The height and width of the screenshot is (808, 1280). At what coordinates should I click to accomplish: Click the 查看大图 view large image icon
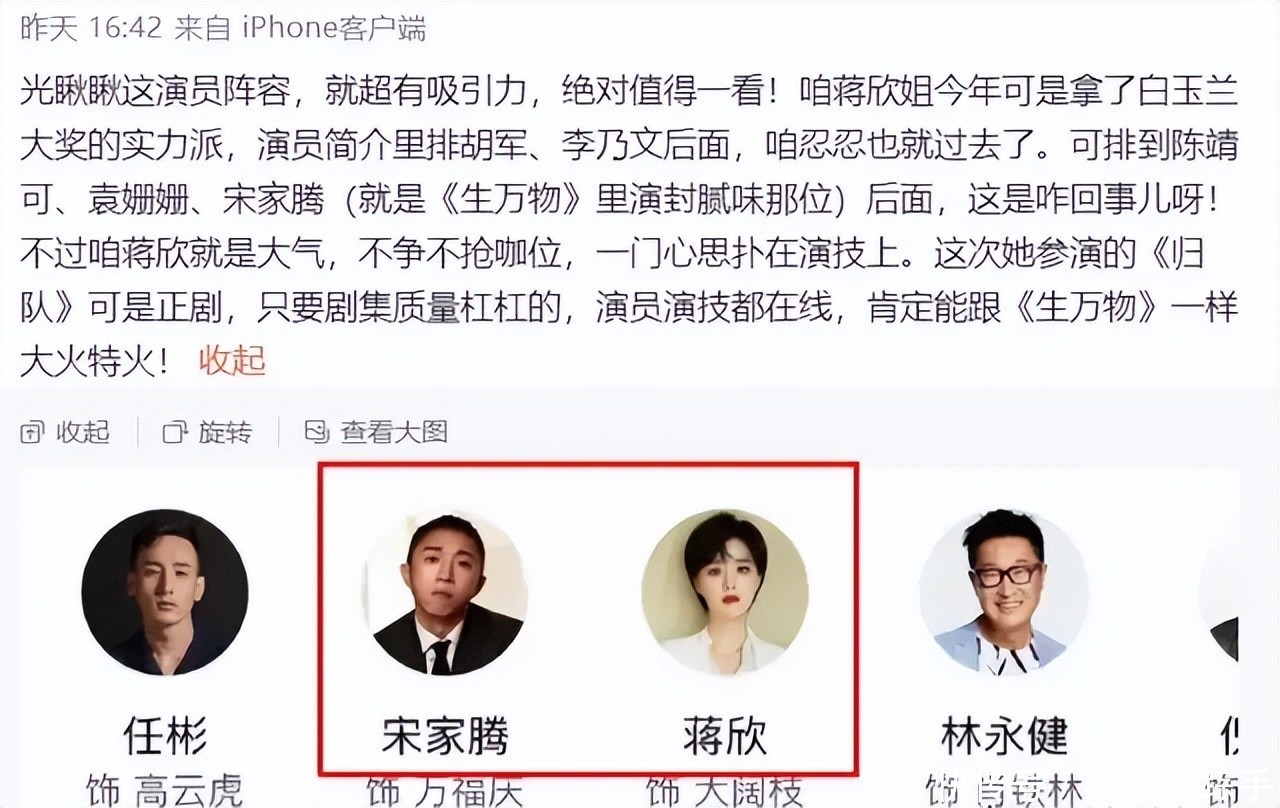point(317,432)
